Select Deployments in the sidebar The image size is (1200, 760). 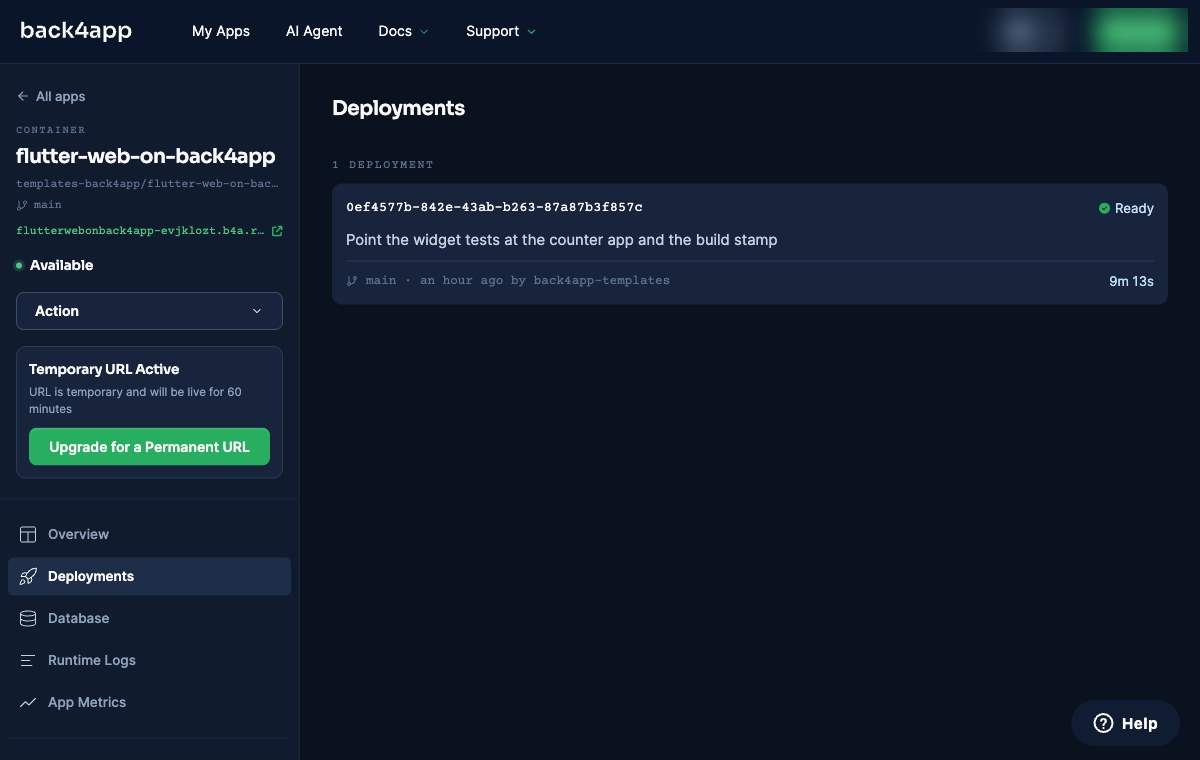[x=149, y=576]
